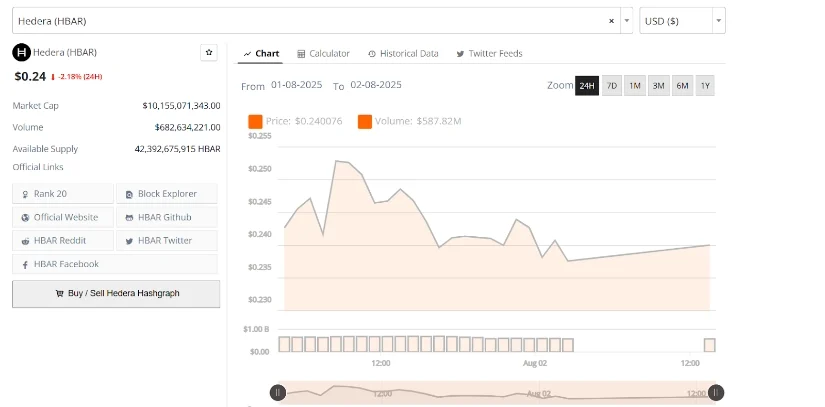
Task: Click the $0.24 price heading
Action: [30, 77]
